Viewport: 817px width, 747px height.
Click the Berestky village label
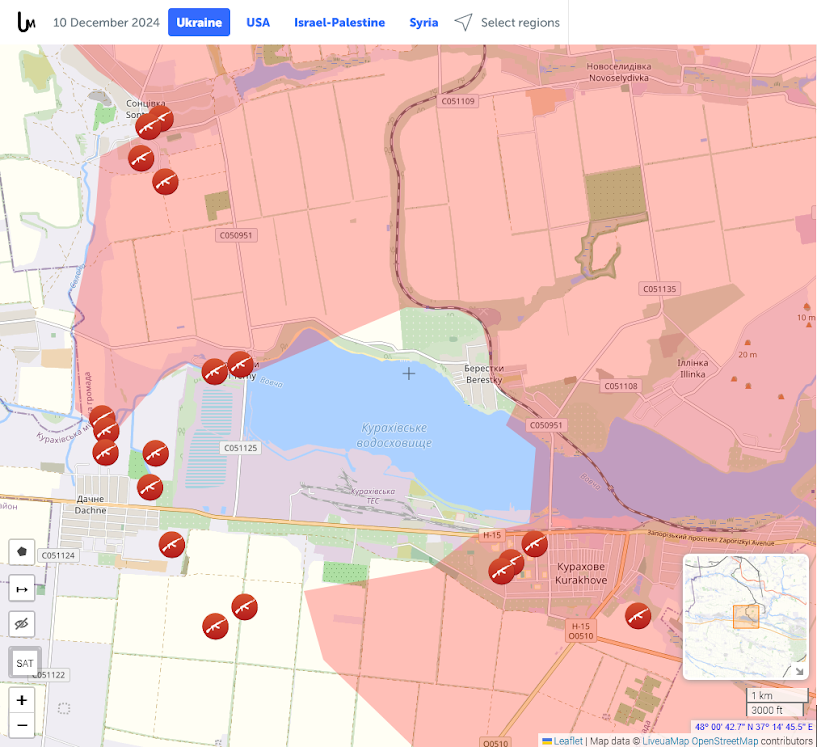coord(484,374)
